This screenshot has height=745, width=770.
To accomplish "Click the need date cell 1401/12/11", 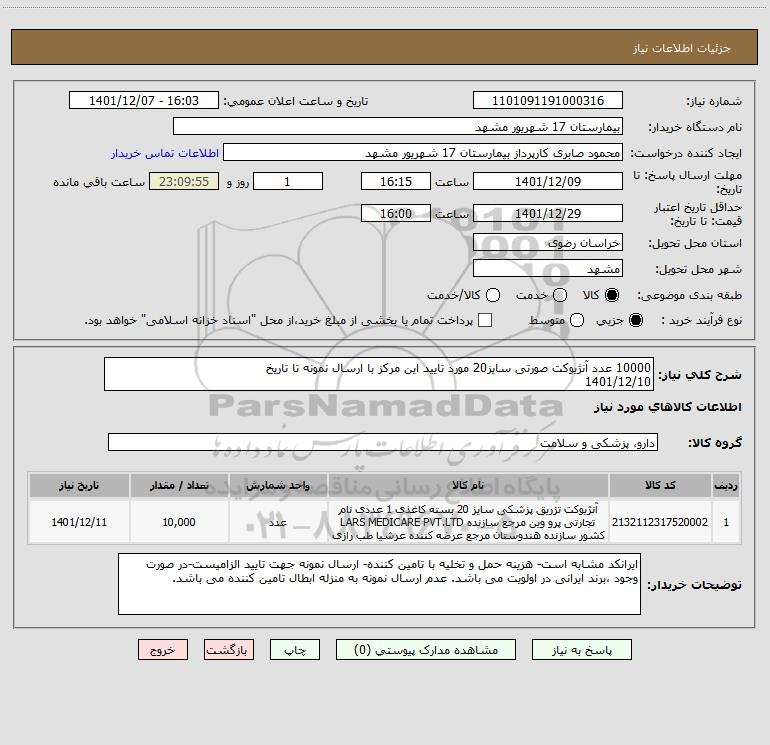I will pyautogui.click(x=79, y=522).
